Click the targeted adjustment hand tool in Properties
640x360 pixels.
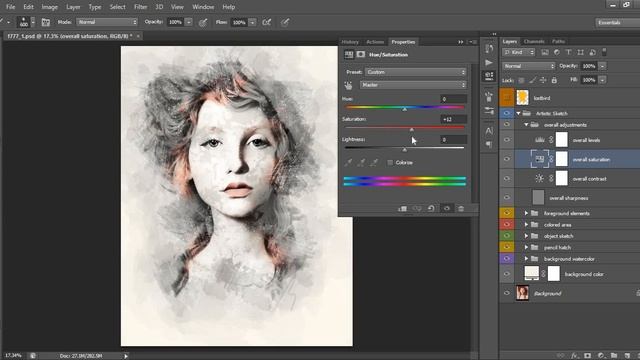pos(348,85)
